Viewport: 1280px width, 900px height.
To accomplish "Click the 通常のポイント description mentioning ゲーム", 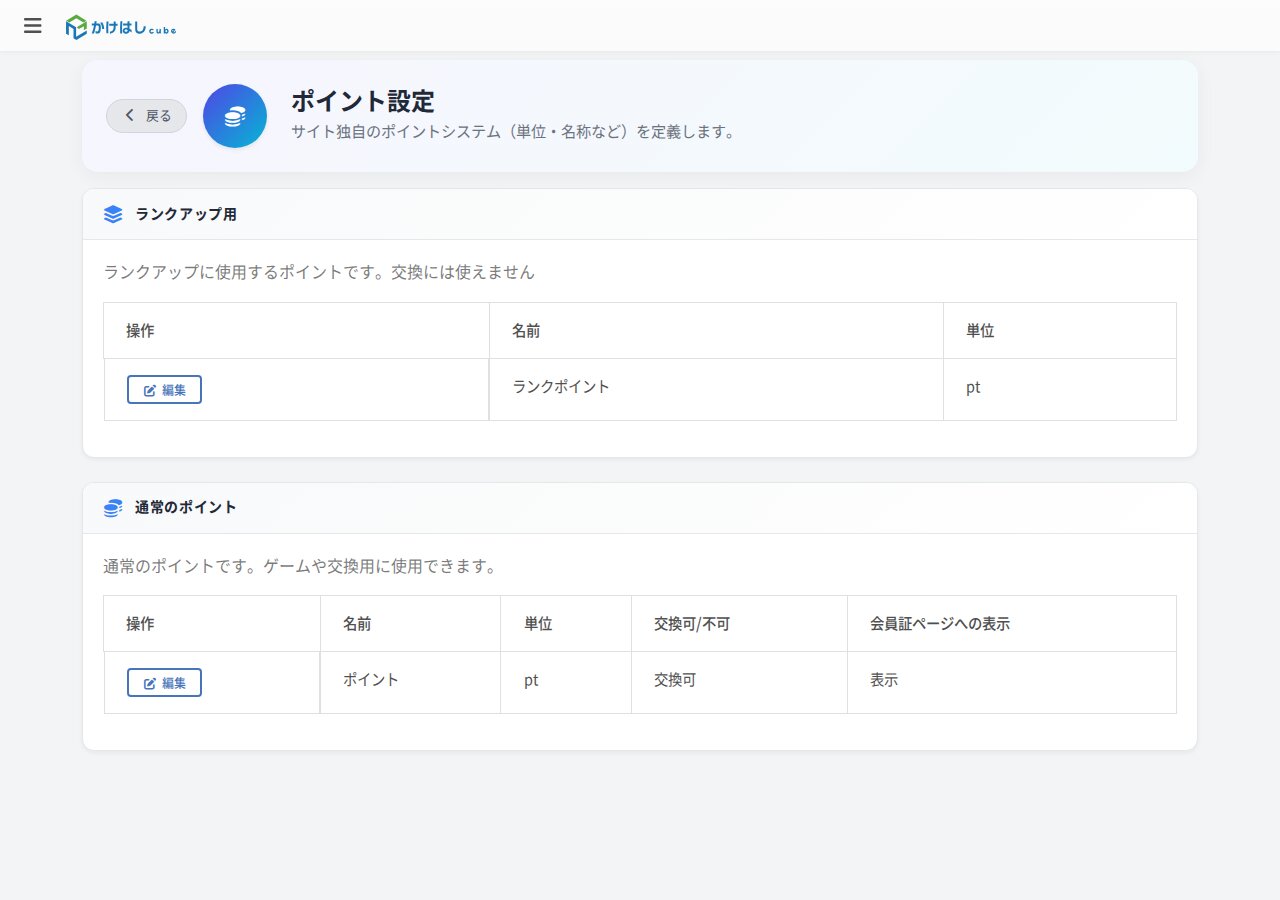I will (x=300, y=566).
